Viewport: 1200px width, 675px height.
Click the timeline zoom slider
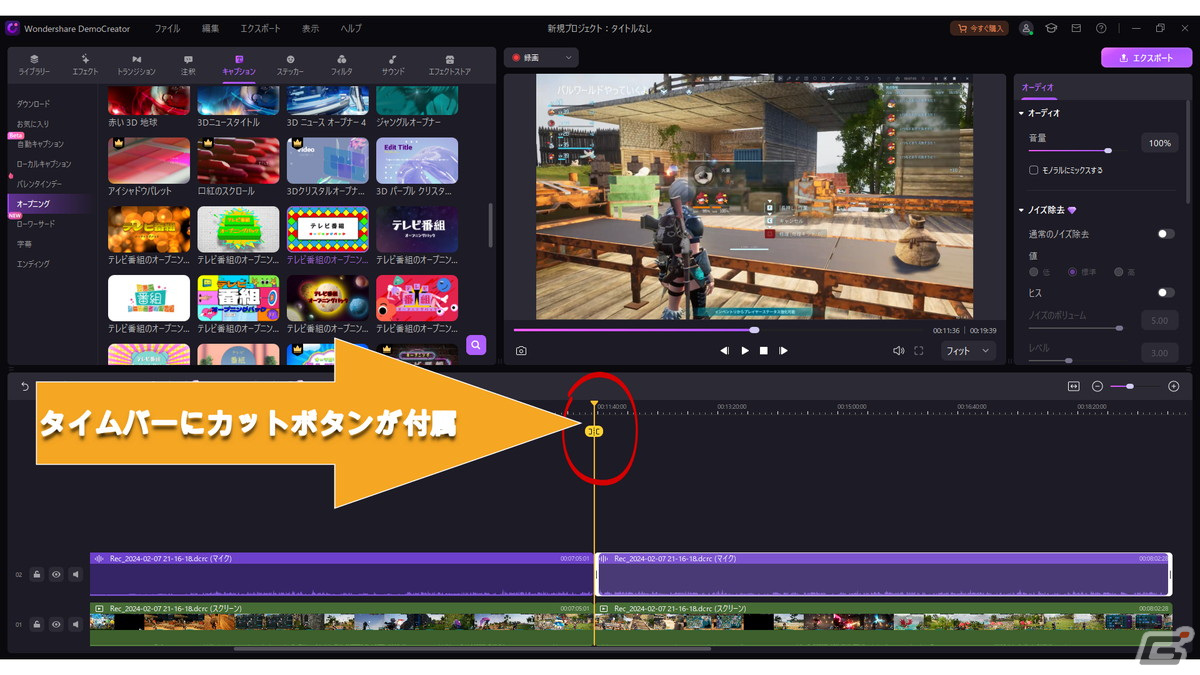pyautogui.click(x=1135, y=386)
